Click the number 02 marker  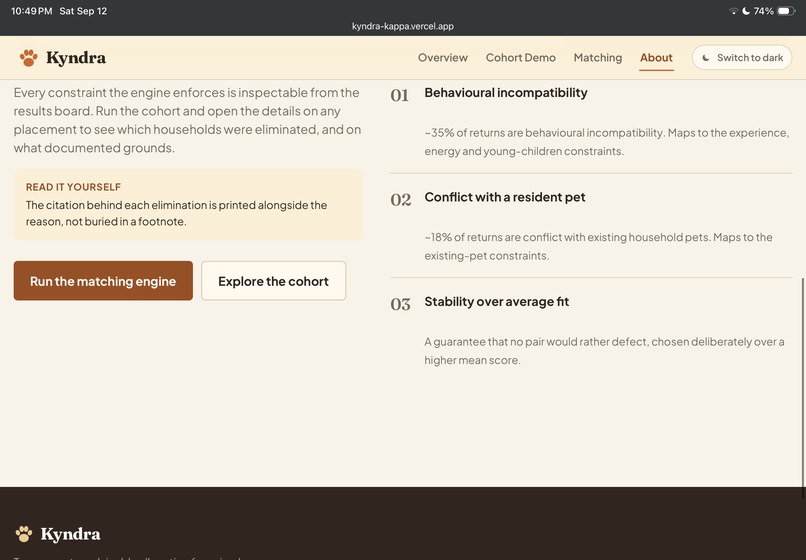coord(401,200)
